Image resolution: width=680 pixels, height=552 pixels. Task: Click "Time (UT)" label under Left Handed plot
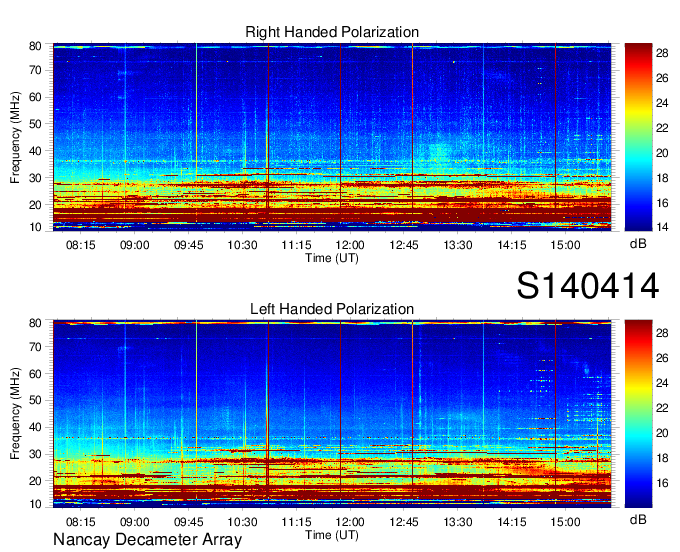(x=332, y=535)
